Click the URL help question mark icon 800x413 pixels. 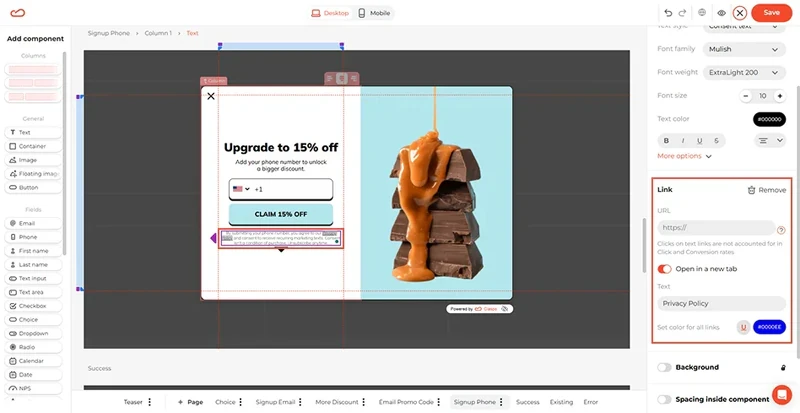(x=781, y=230)
